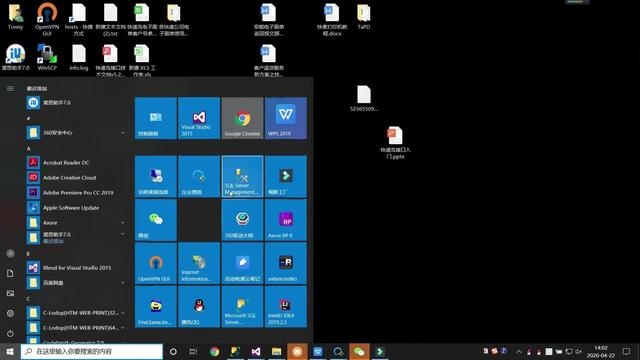Open the Axure RP 8 tile

pos(286,220)
